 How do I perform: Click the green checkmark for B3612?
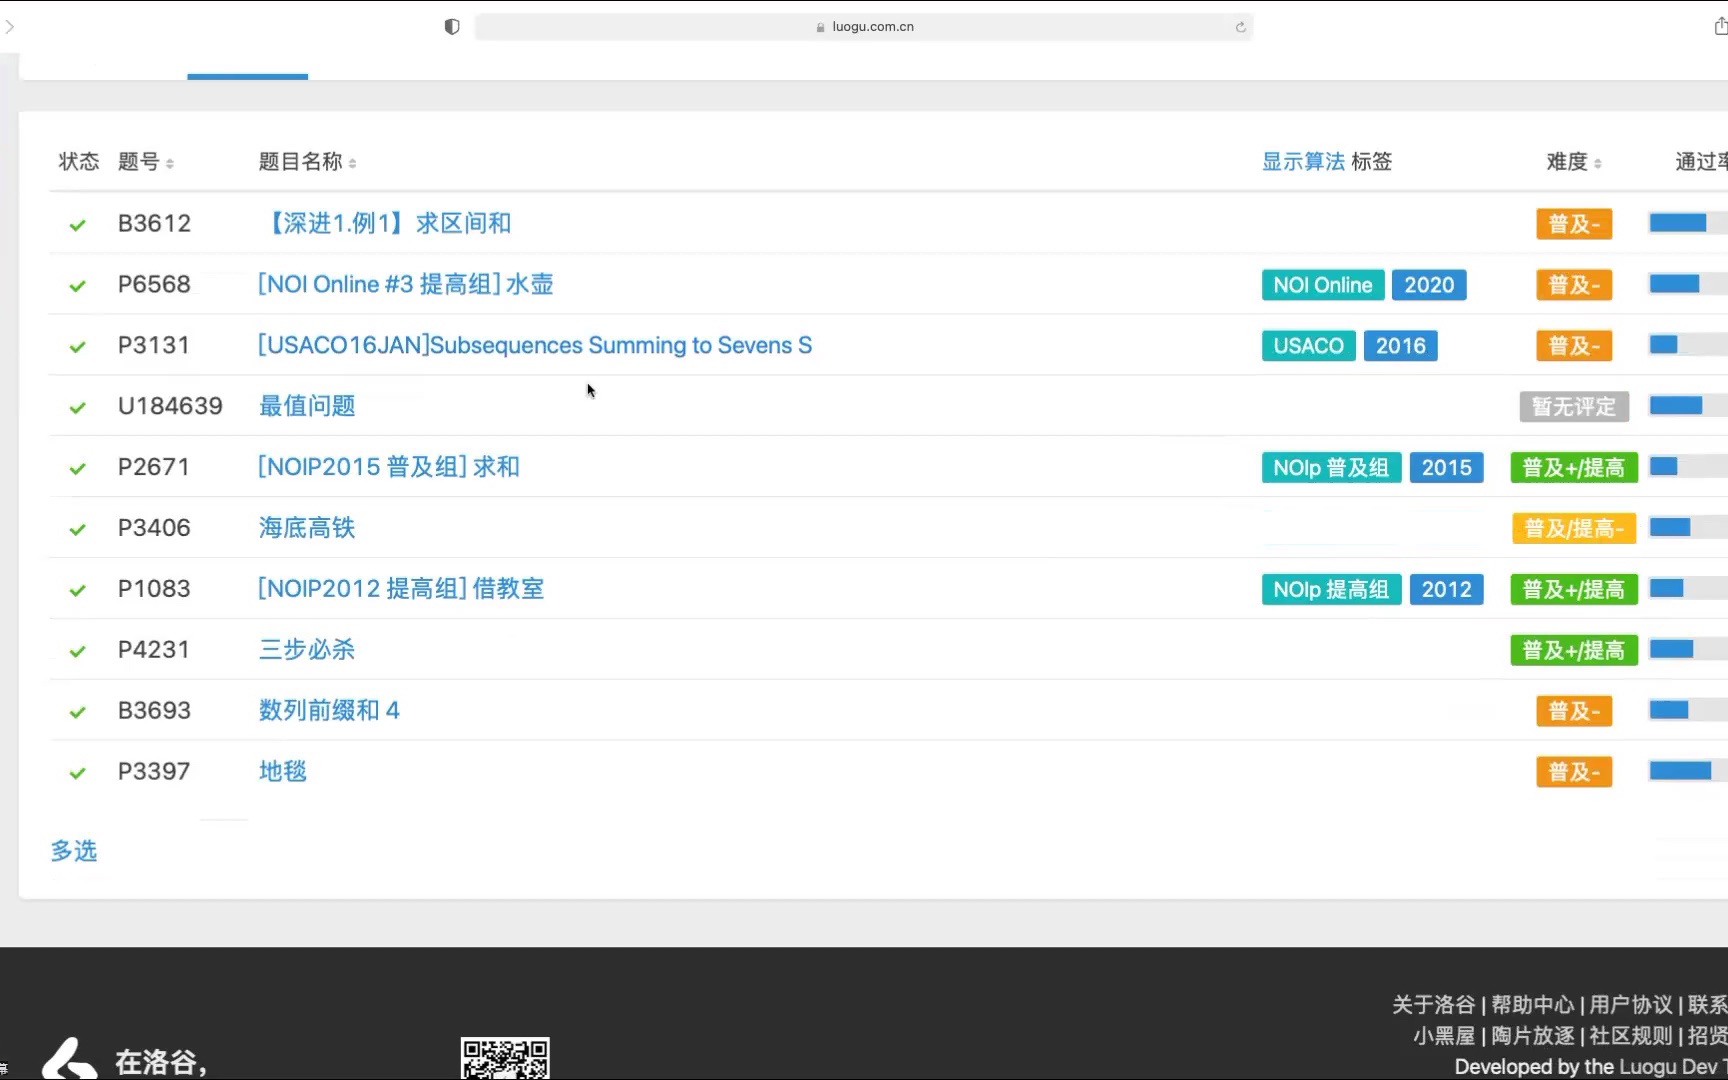[77, 225]
